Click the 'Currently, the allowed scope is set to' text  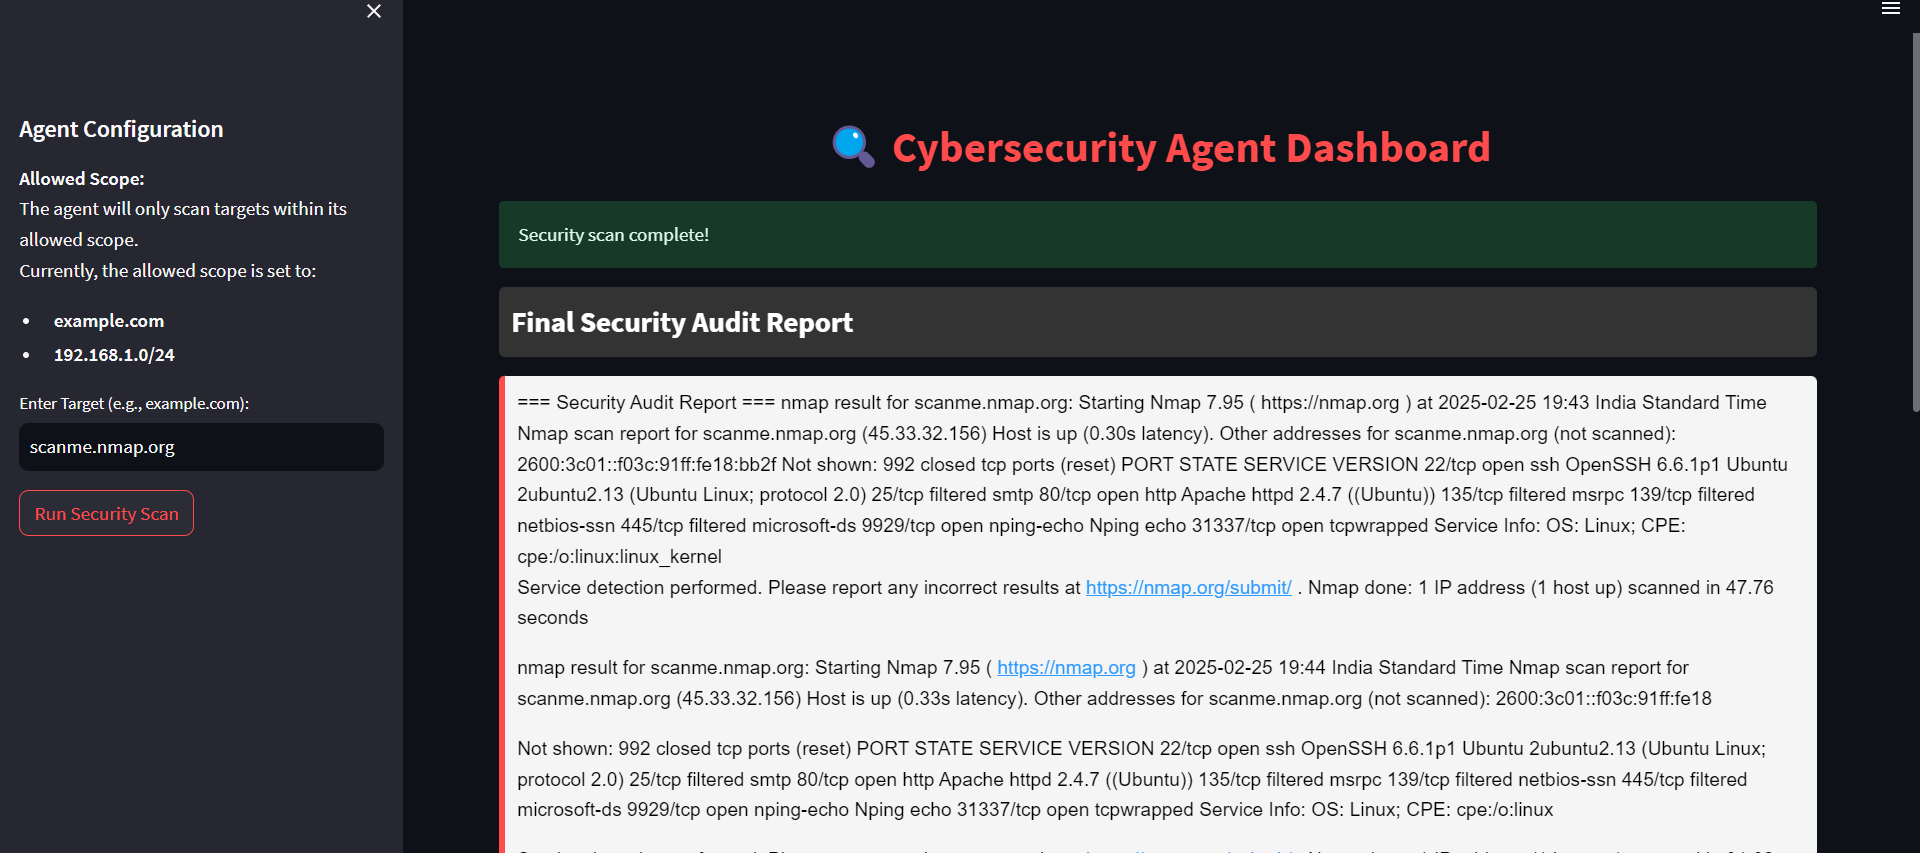168,271
